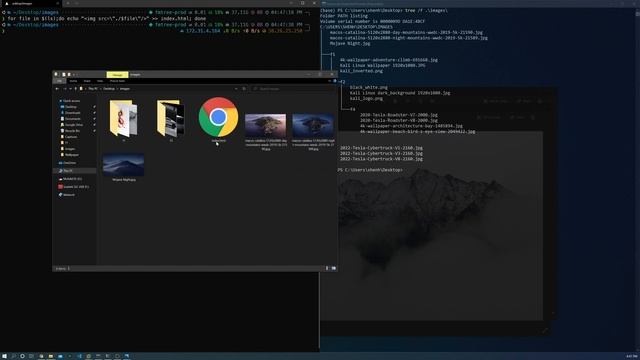The height and width of the screenshot is (360, 640).
Task: Open Wallpaper folder in navigation pane
Action: click(x=71, y=155)
